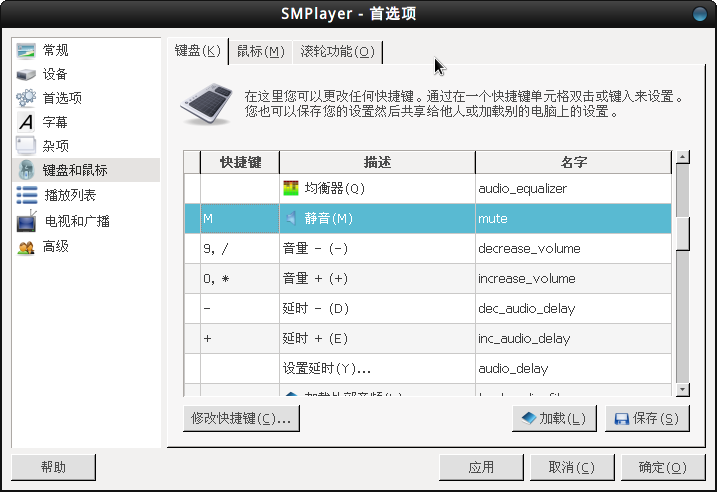717x492 pixels.
Task: Select the decrease_volume name cell
Action: pos(573,249)
